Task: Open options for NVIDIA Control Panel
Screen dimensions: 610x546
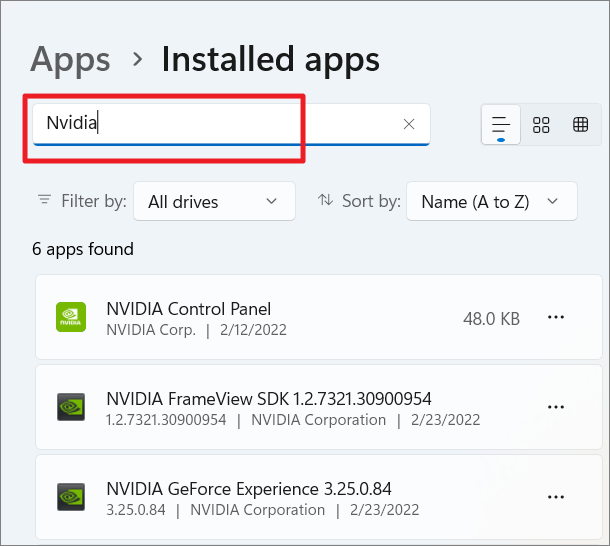Action: [x=556, y=317]
